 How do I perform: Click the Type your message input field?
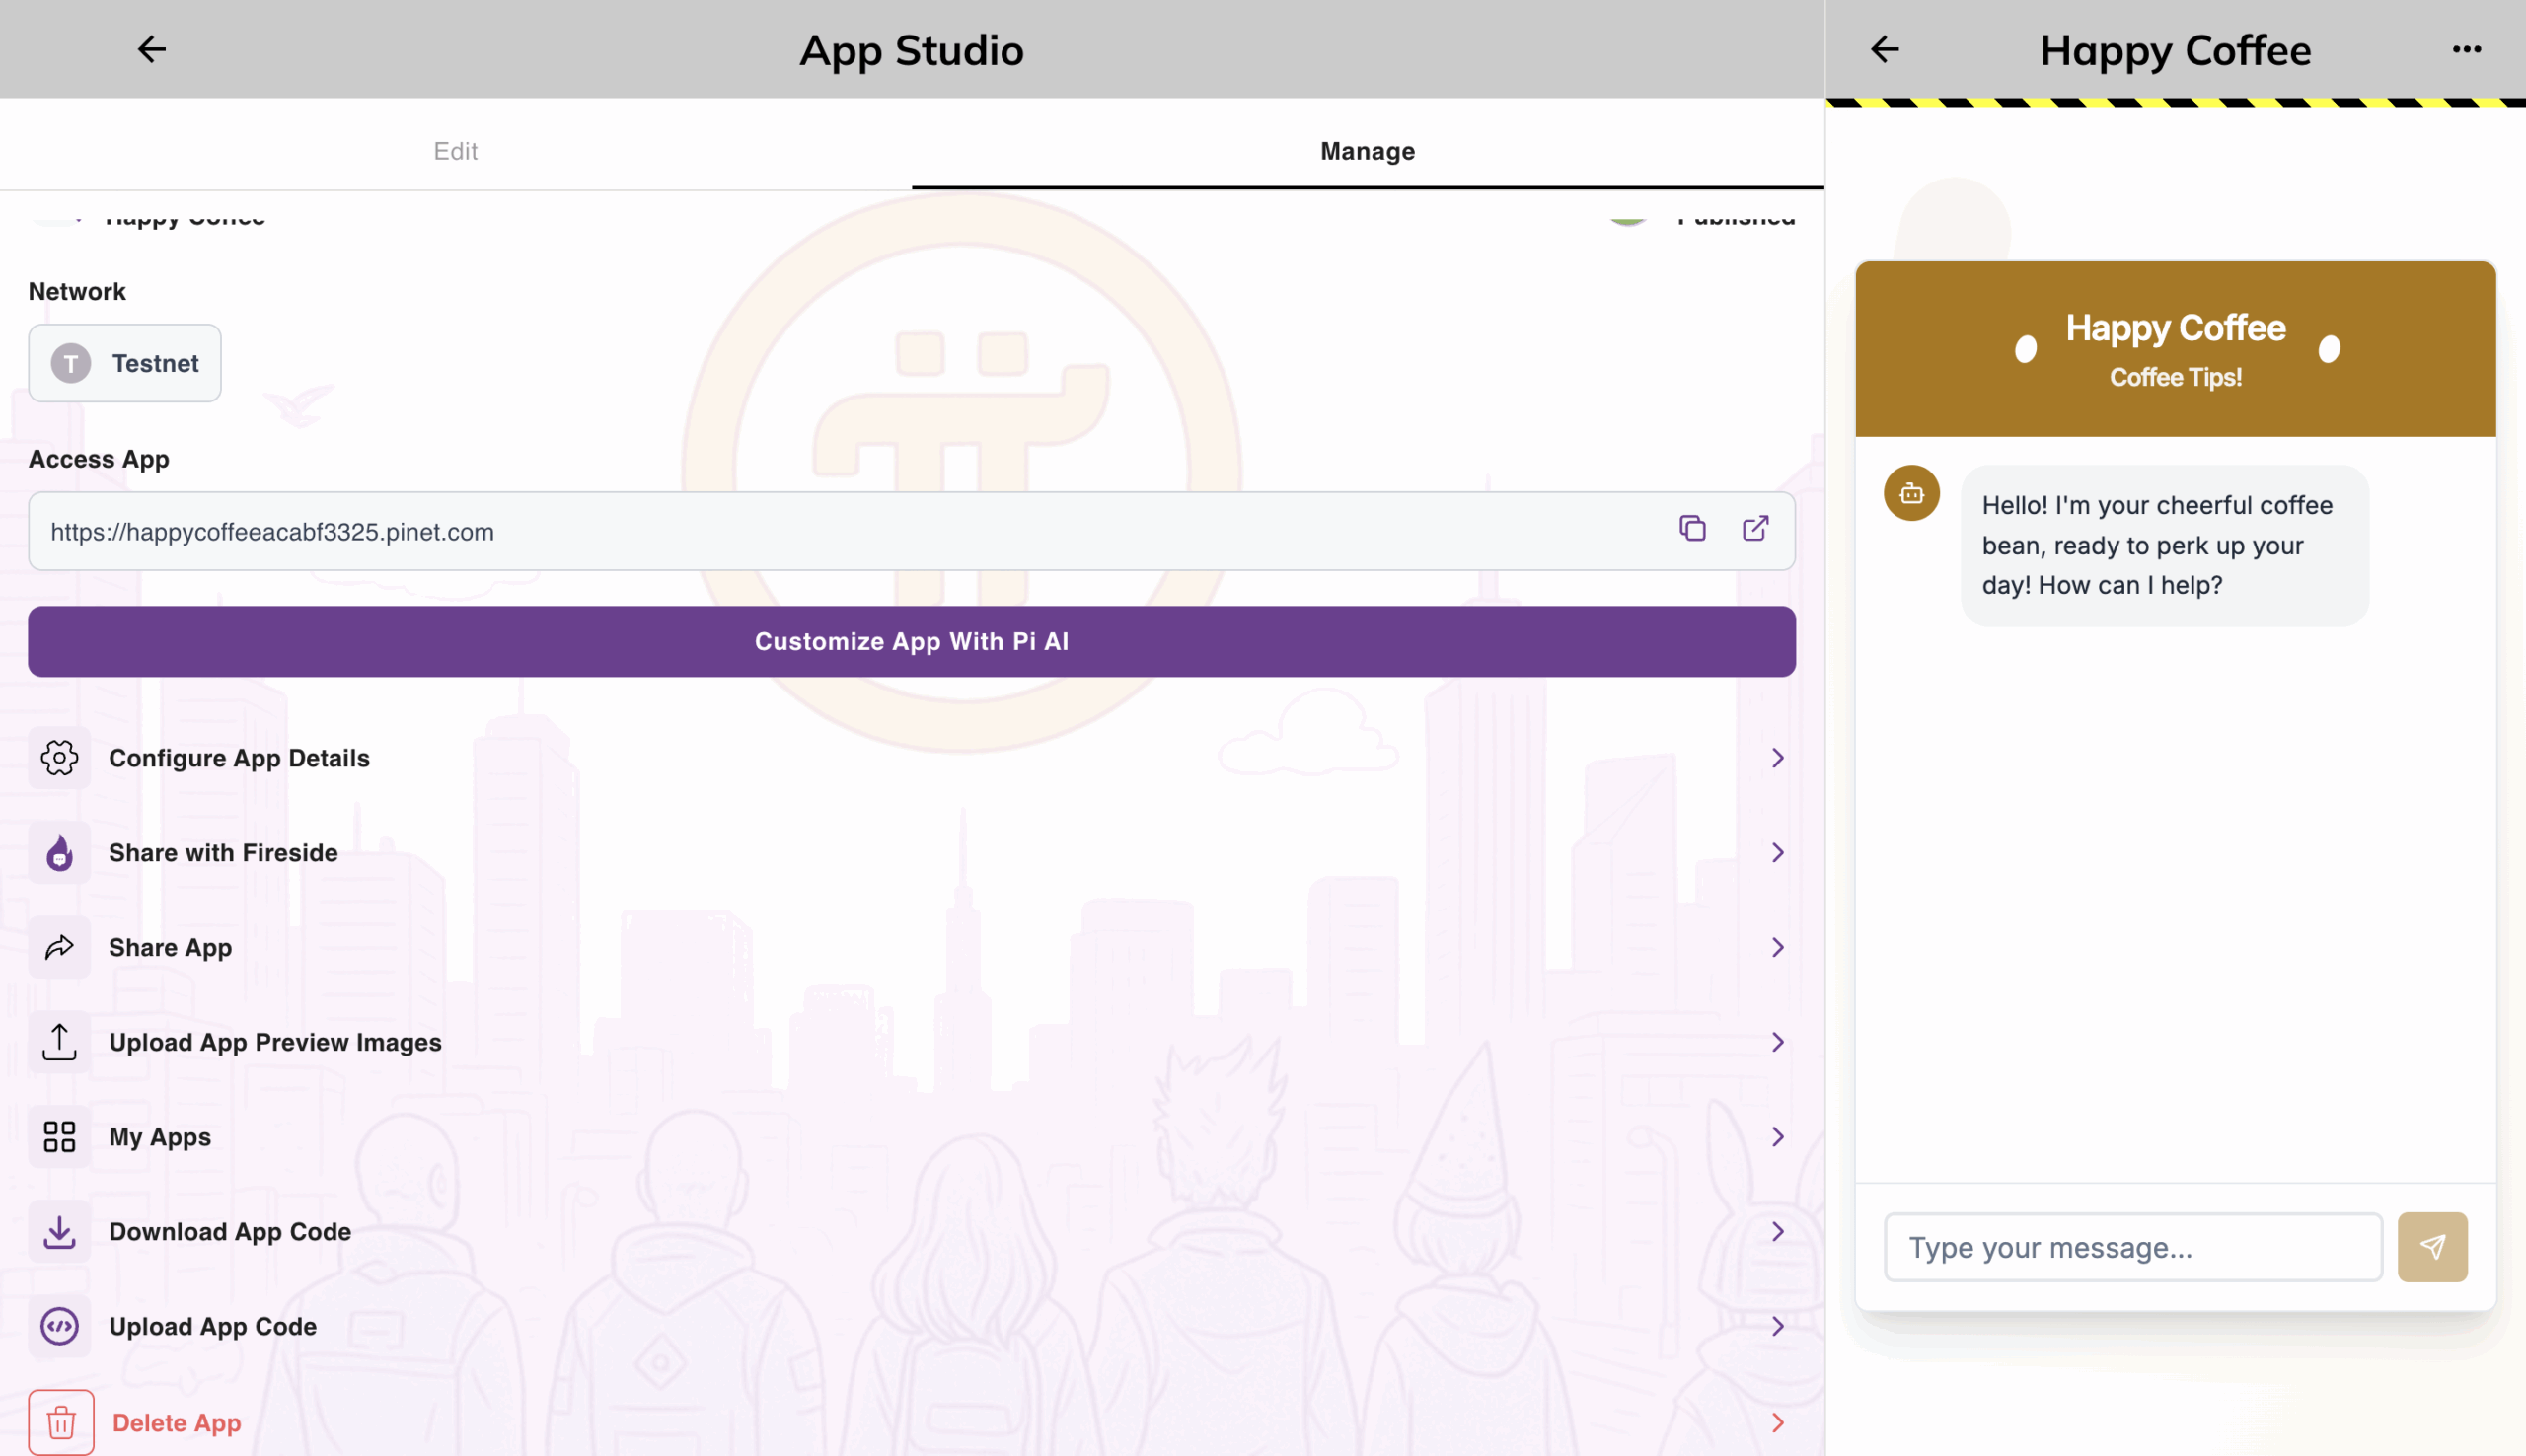(2133, 1247)
